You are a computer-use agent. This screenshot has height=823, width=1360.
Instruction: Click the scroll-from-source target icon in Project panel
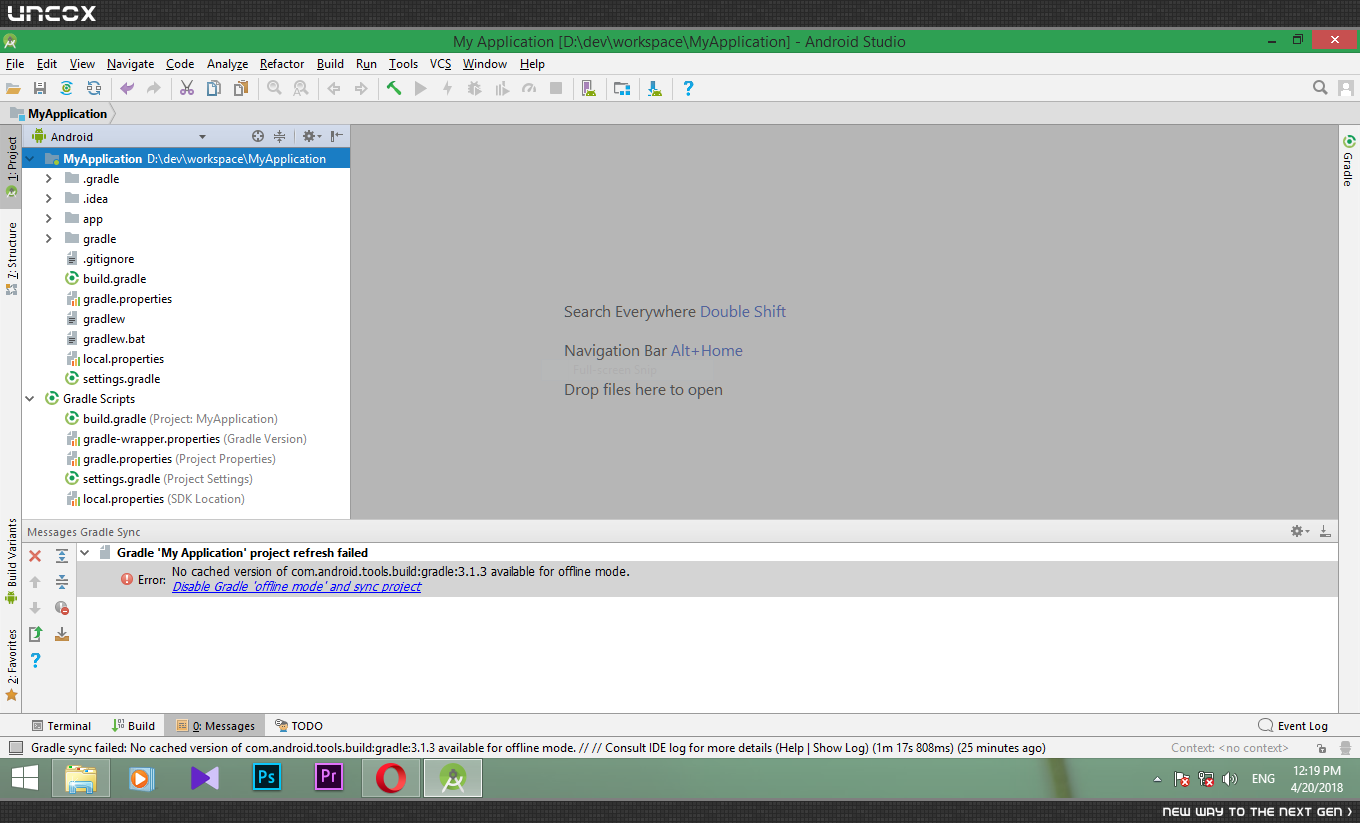[258, 136]
